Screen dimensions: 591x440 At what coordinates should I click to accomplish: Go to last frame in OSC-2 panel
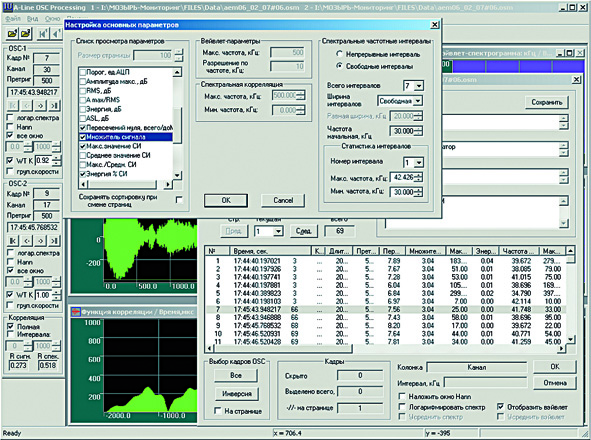click(54, 241)
